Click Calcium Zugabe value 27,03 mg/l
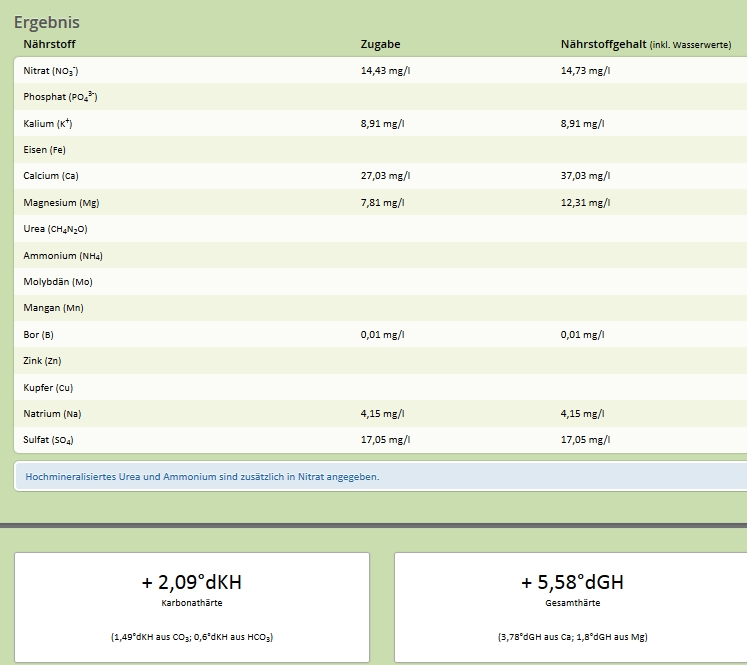The image size is (747, 665). tap(385, 176)
